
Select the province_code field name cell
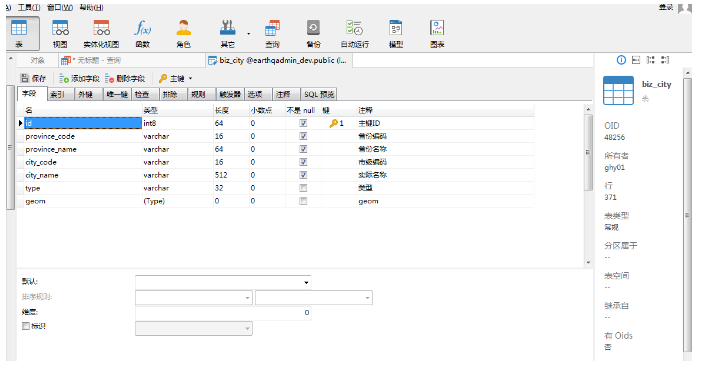[83, 136]
